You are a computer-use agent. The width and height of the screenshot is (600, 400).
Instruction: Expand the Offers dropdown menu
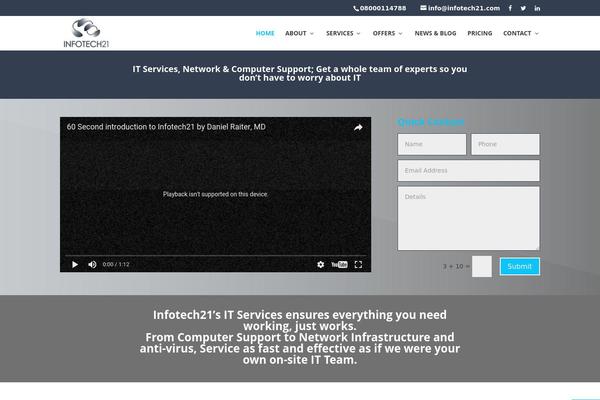click(x=388, y=33)
